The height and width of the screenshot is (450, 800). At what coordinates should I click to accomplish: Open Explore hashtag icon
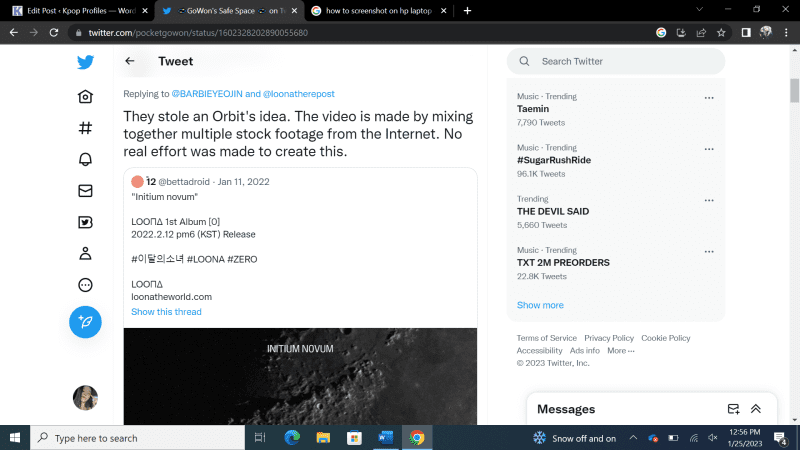(x=85, y=128)
